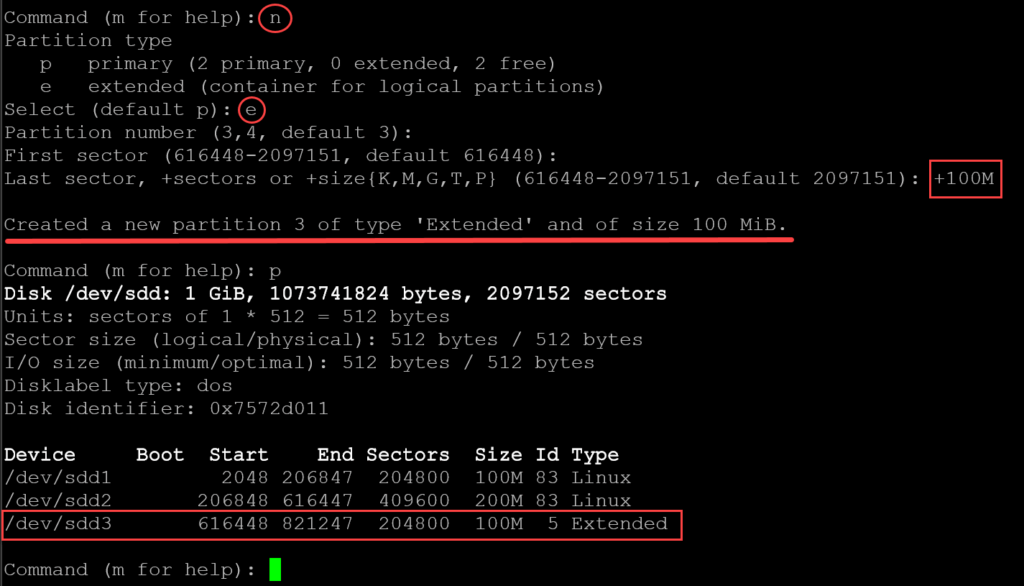Click the 'Device' column header
Viewport: 1024px width, 586px height.
click(40, 454)
